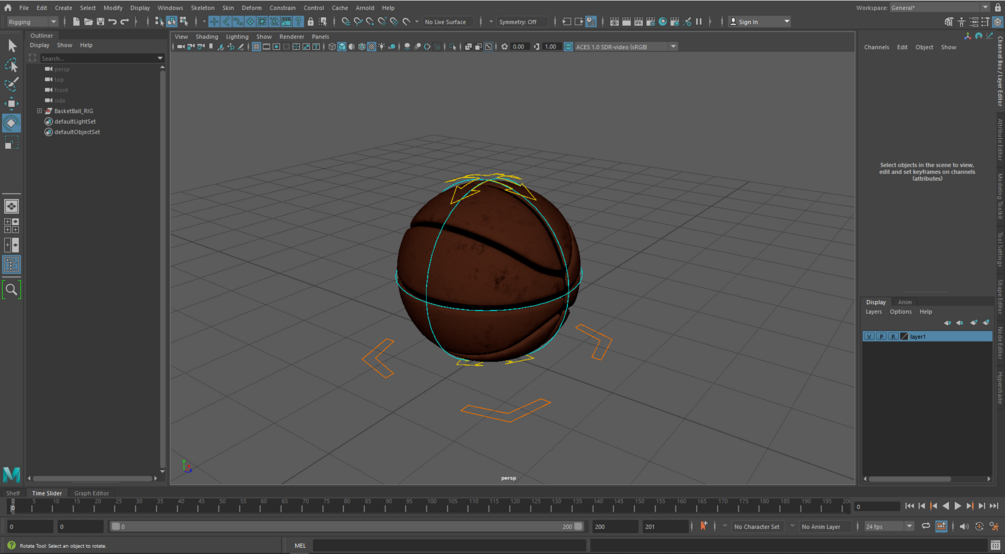The height and width of the screenshot is (554, 1005).
Task: Open the search magnifier in toolbox
Action: click(x=12, y=290)
